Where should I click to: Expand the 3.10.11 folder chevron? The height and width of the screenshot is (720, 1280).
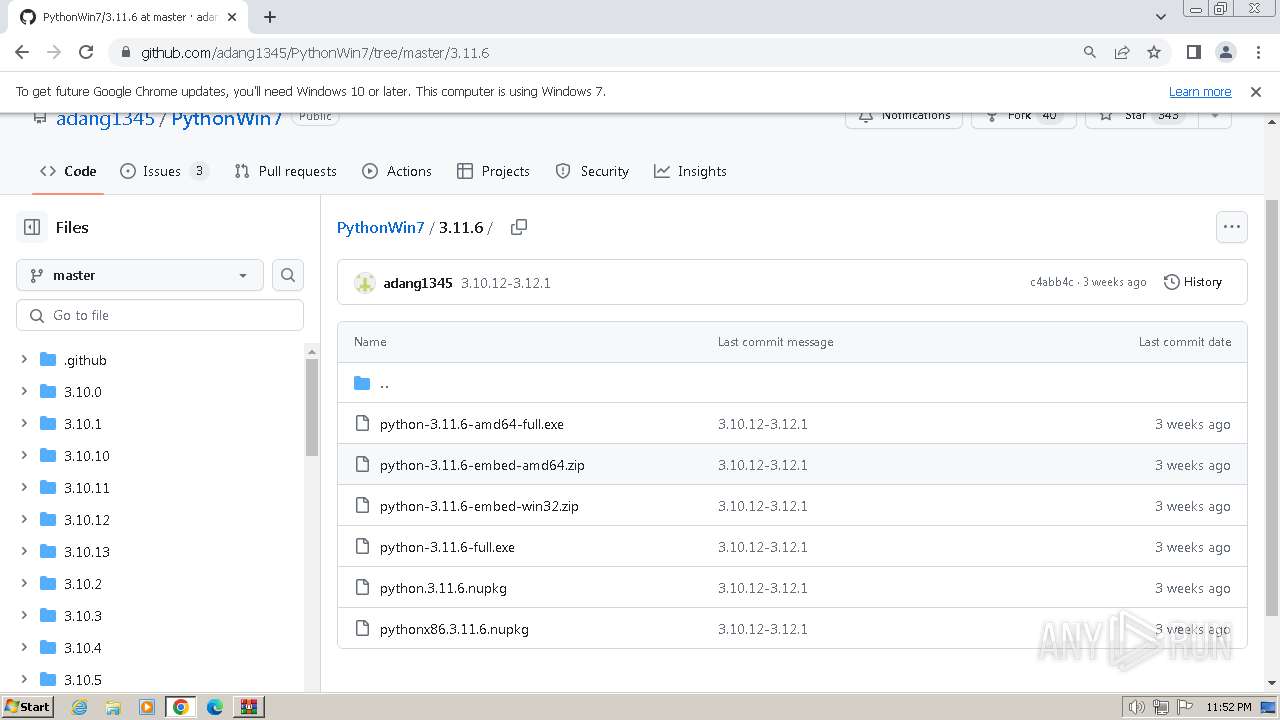tap(24, 488)
